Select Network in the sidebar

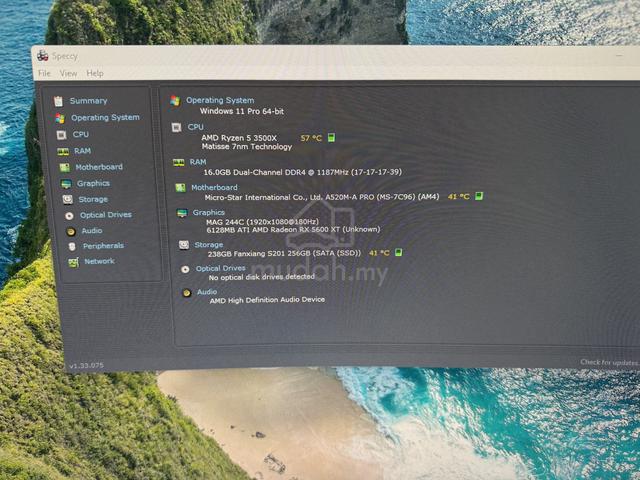click(99, 261)
